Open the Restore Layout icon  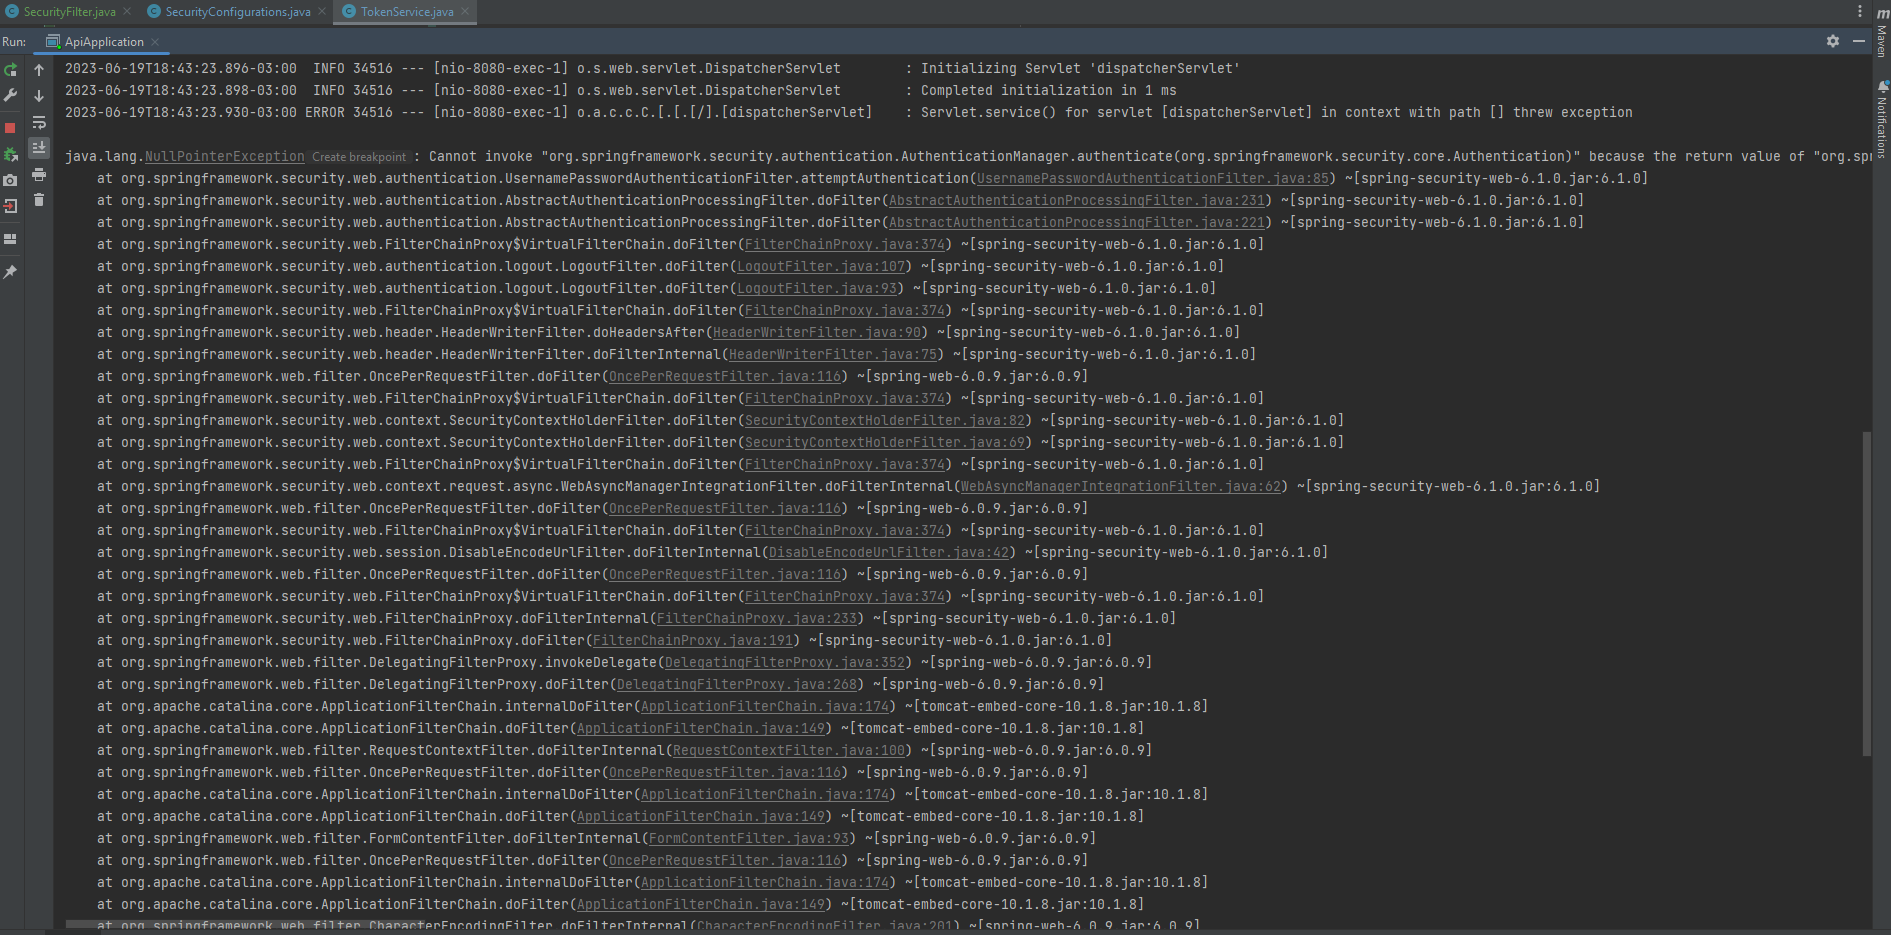pos(11,239)
